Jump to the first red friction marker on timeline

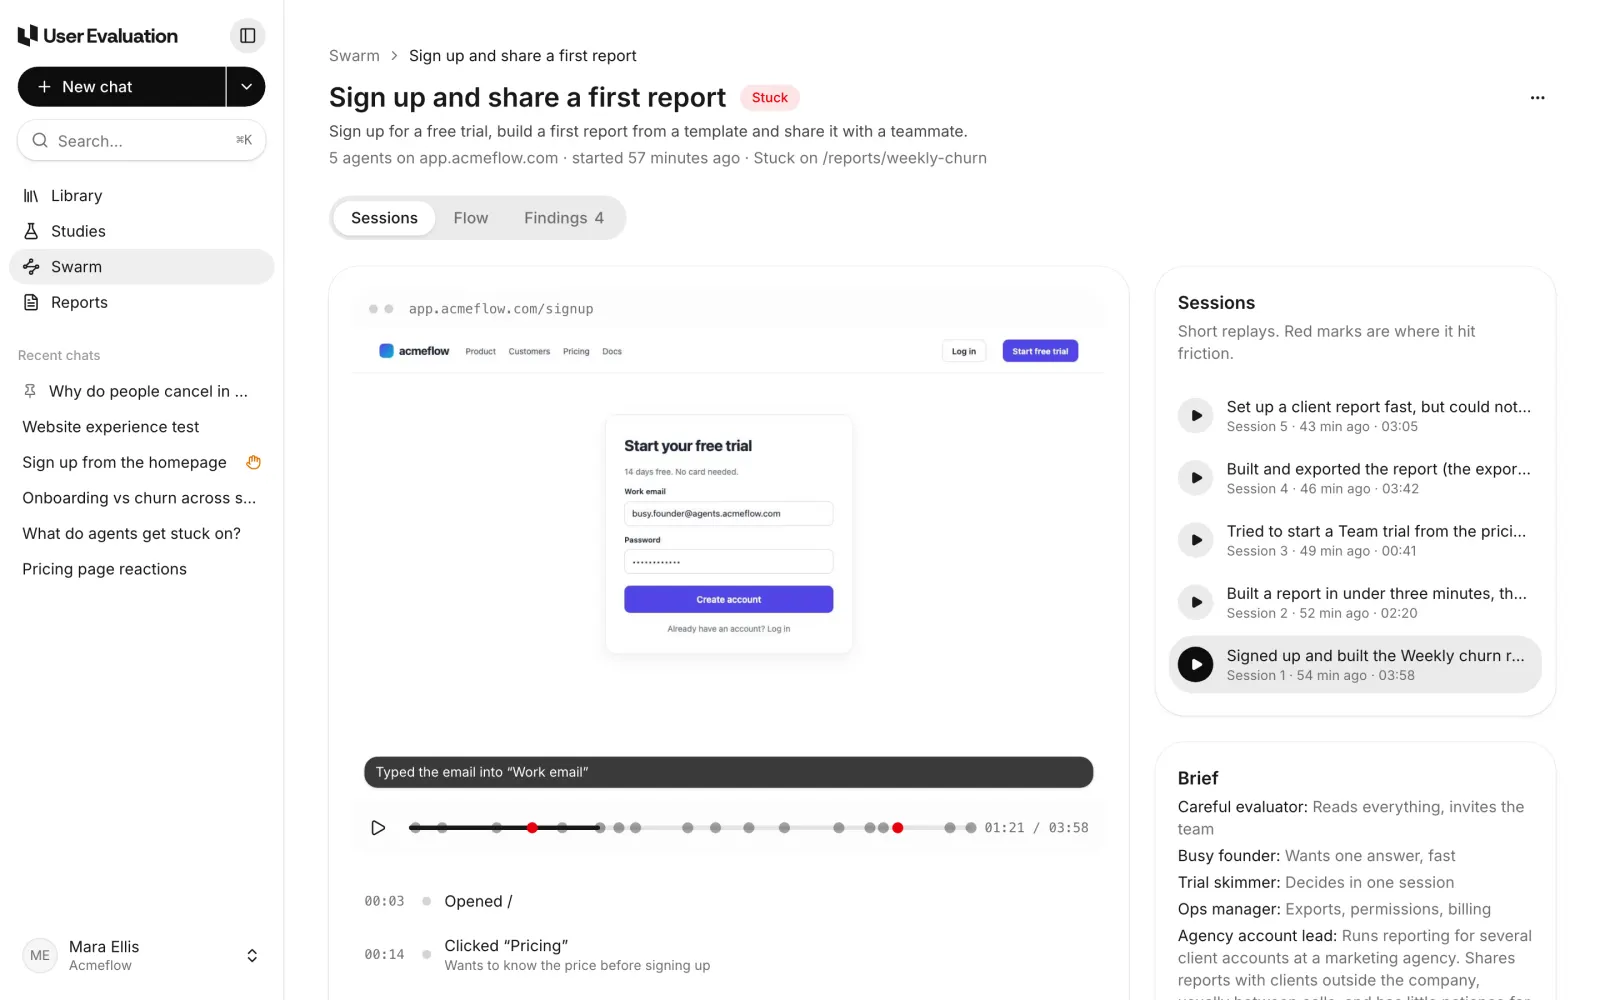(532, 828)
